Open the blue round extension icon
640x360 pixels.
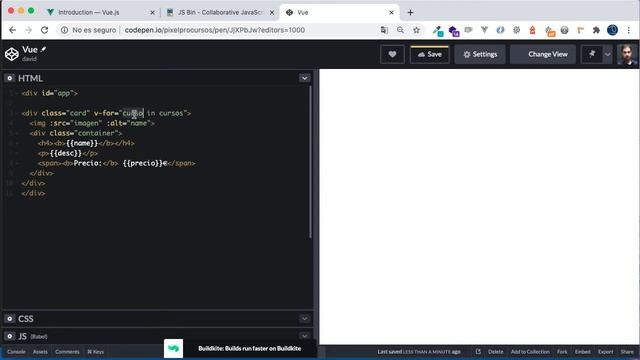[x=500, y=30]
